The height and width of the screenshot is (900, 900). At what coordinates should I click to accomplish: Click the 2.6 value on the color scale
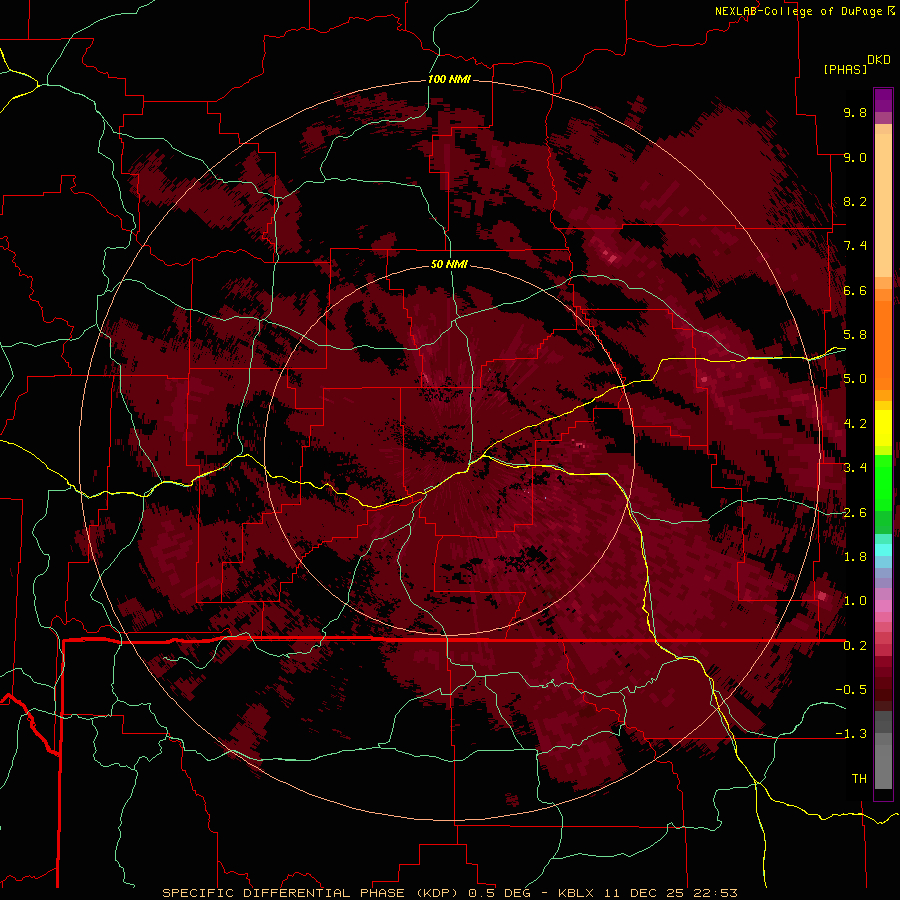855,513
